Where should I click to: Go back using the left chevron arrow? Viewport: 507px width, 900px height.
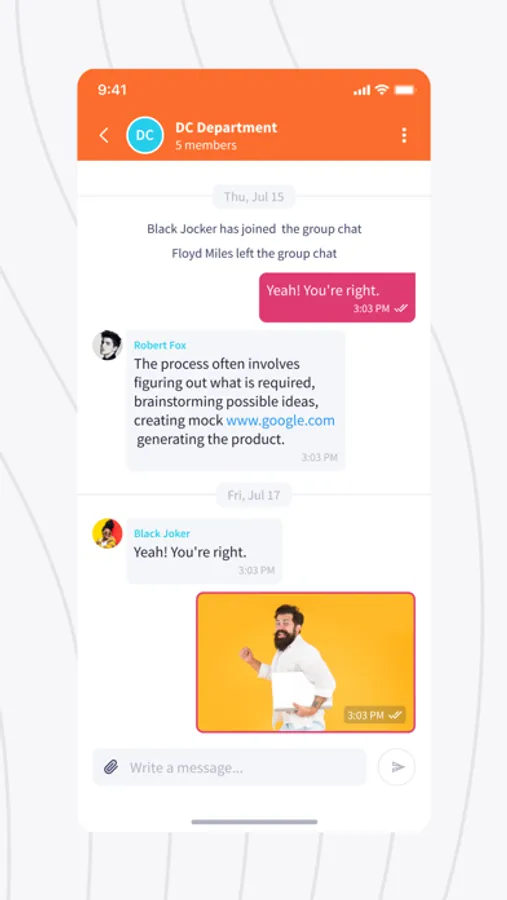point(104,135)
